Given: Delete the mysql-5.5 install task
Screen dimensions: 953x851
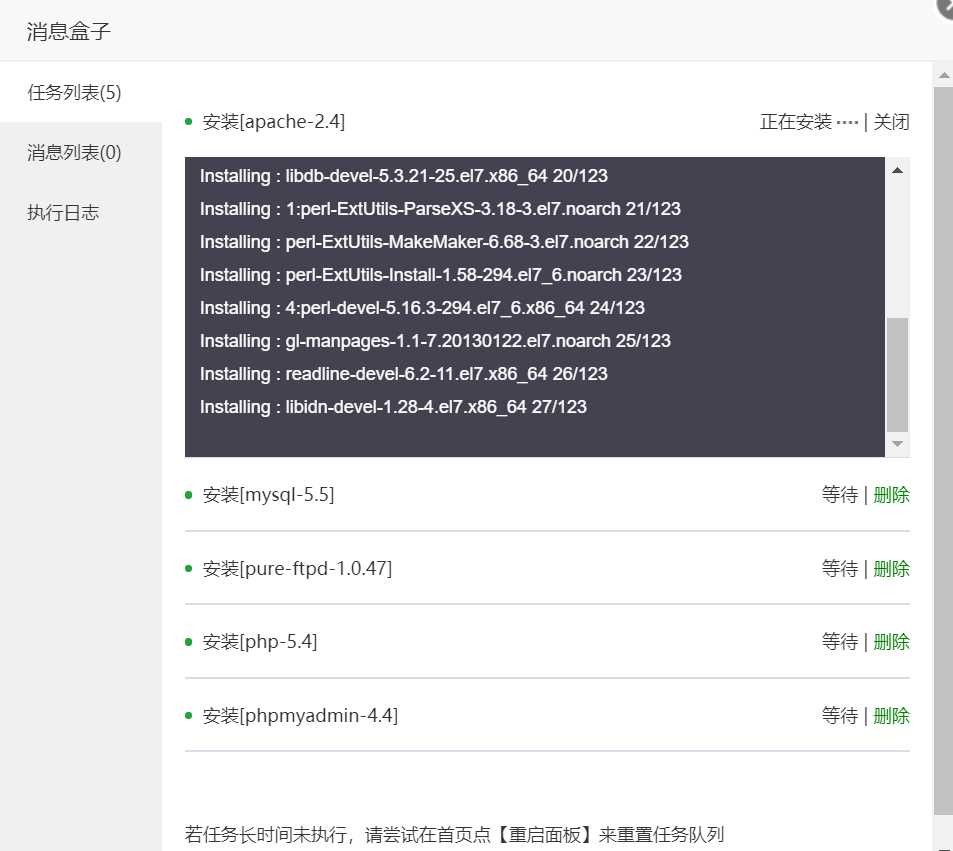Looking at the screenshot, I should click(x=891, y=494).
